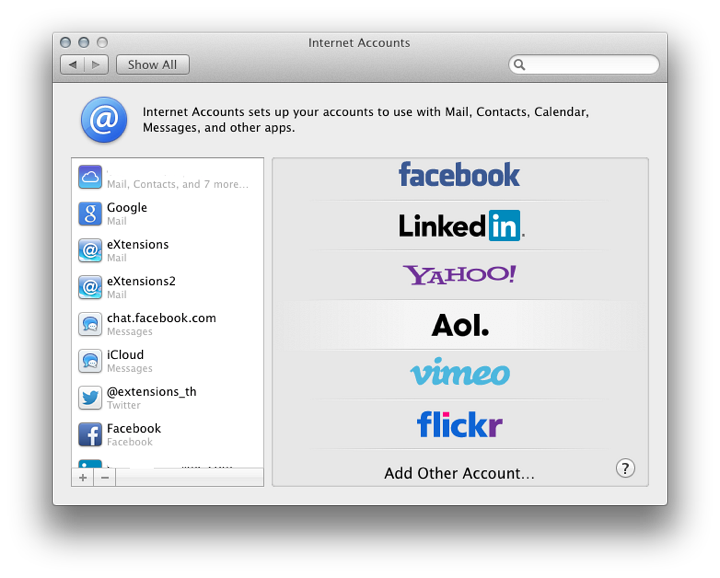Click the partially visible LinkedIn account icon

point(90,463)
